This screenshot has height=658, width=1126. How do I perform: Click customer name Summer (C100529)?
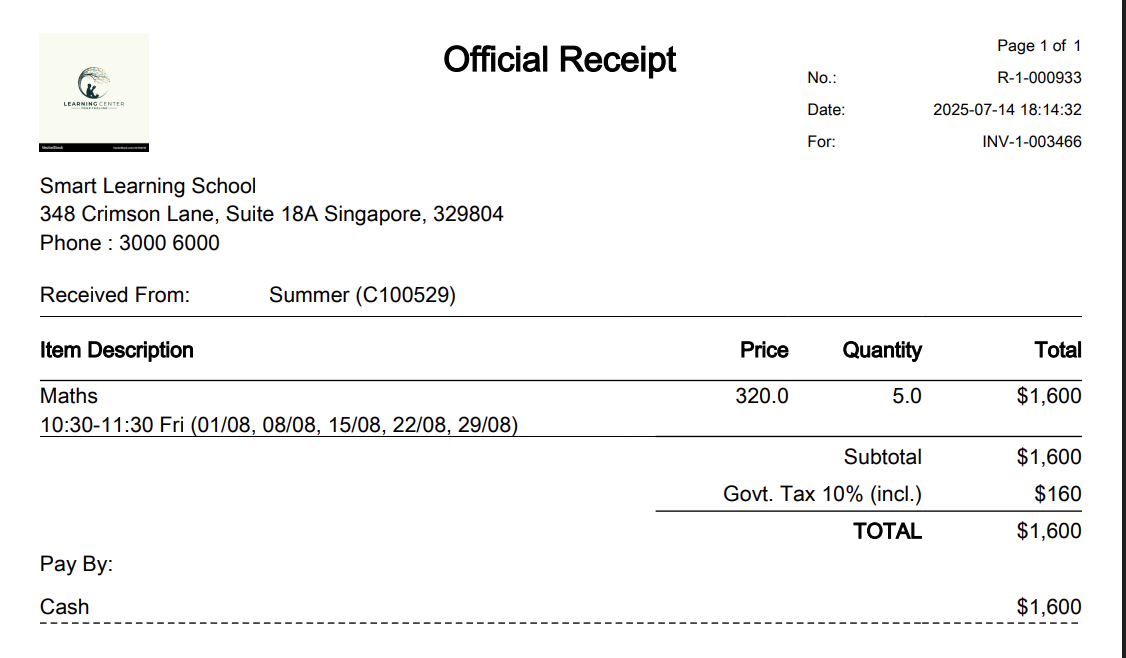pyautogui.click(x=363, y=295)
